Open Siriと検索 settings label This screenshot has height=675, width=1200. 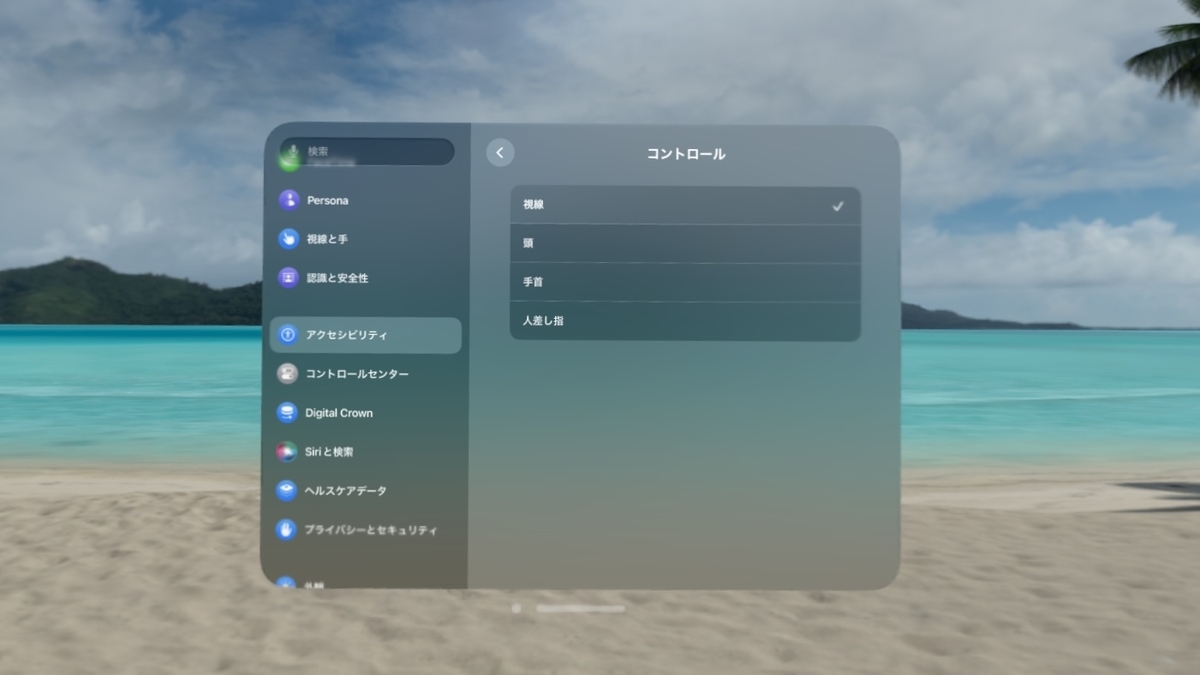[329, 452]
